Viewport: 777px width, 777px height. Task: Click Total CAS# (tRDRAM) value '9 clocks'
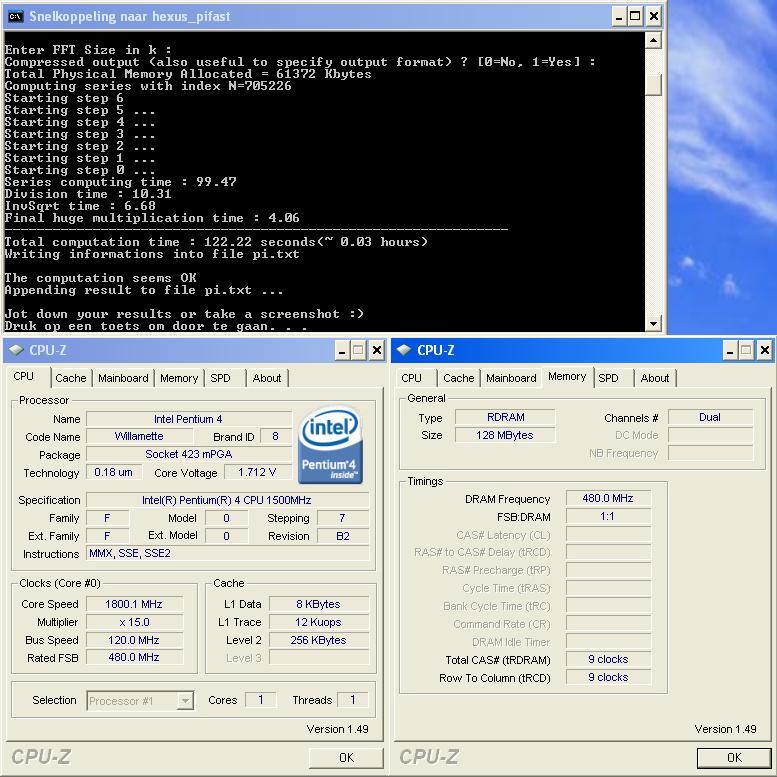pyautogui.click(x=608, y=659)
